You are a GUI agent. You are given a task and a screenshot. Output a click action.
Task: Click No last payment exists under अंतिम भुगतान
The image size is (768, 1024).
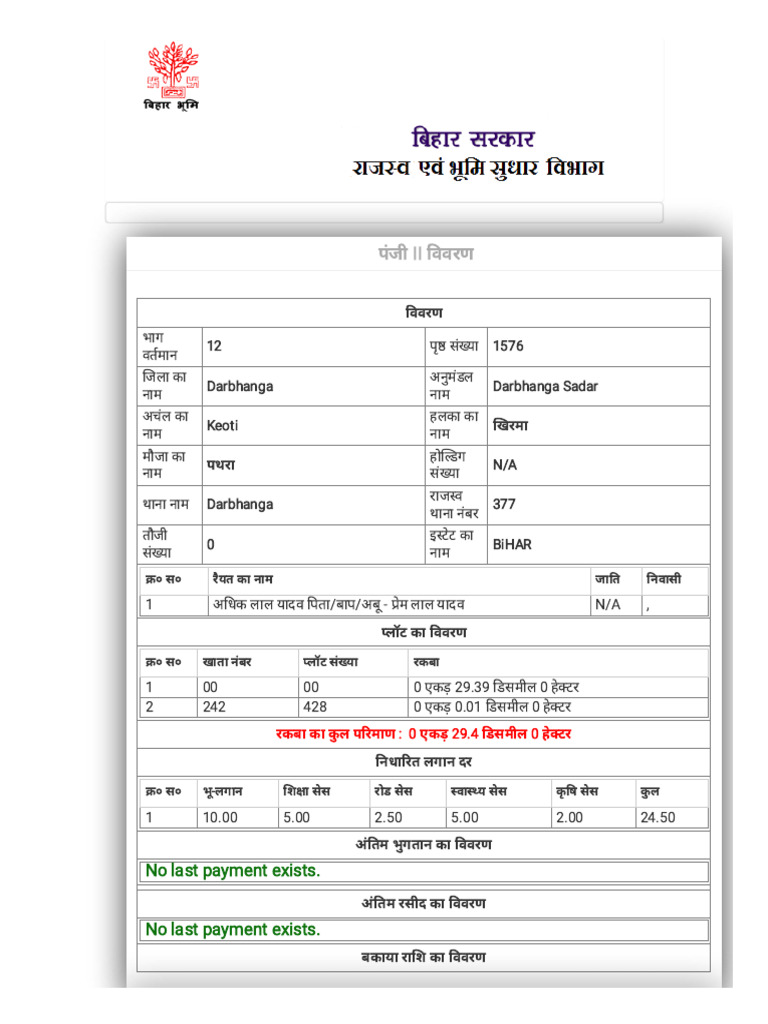232,871
